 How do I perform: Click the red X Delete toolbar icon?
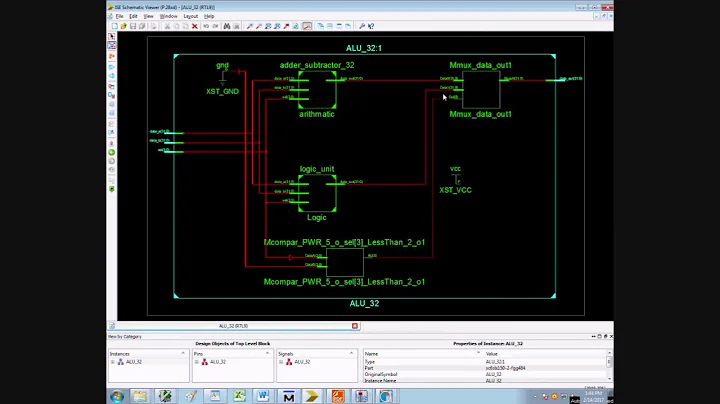195,26
